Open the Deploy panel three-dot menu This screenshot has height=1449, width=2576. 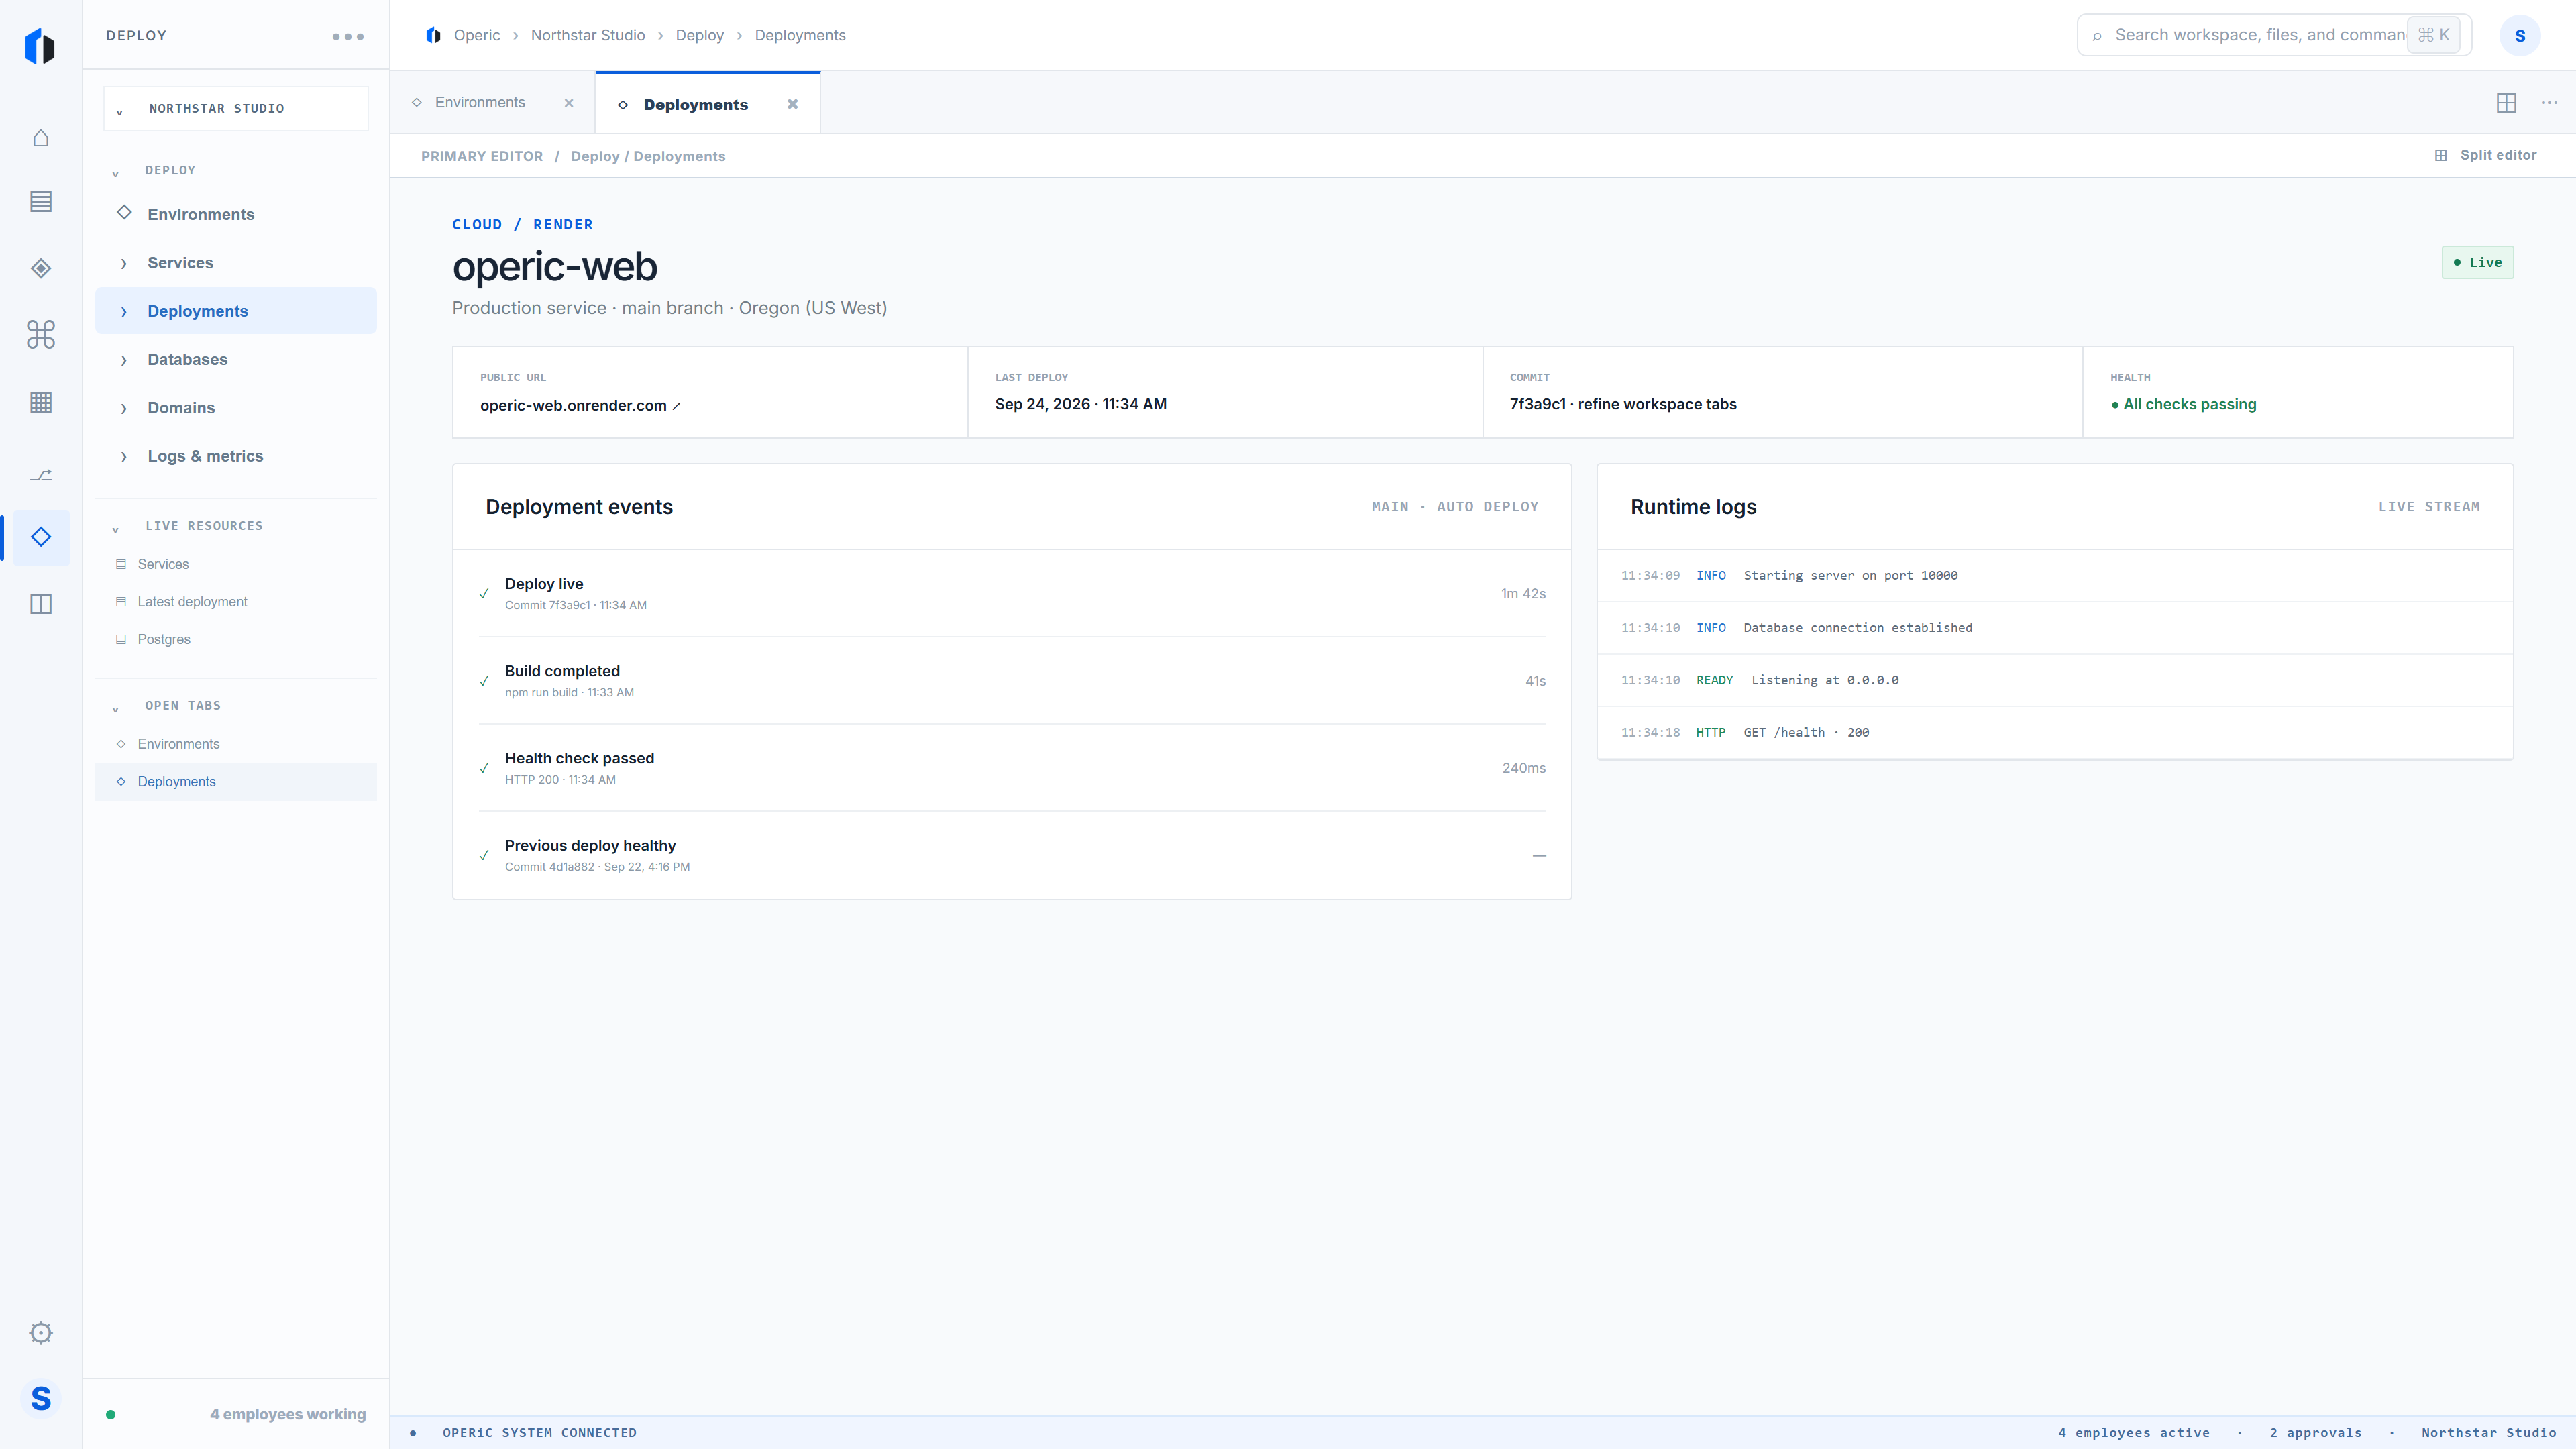pyautogui.click(x=348, y=36)
